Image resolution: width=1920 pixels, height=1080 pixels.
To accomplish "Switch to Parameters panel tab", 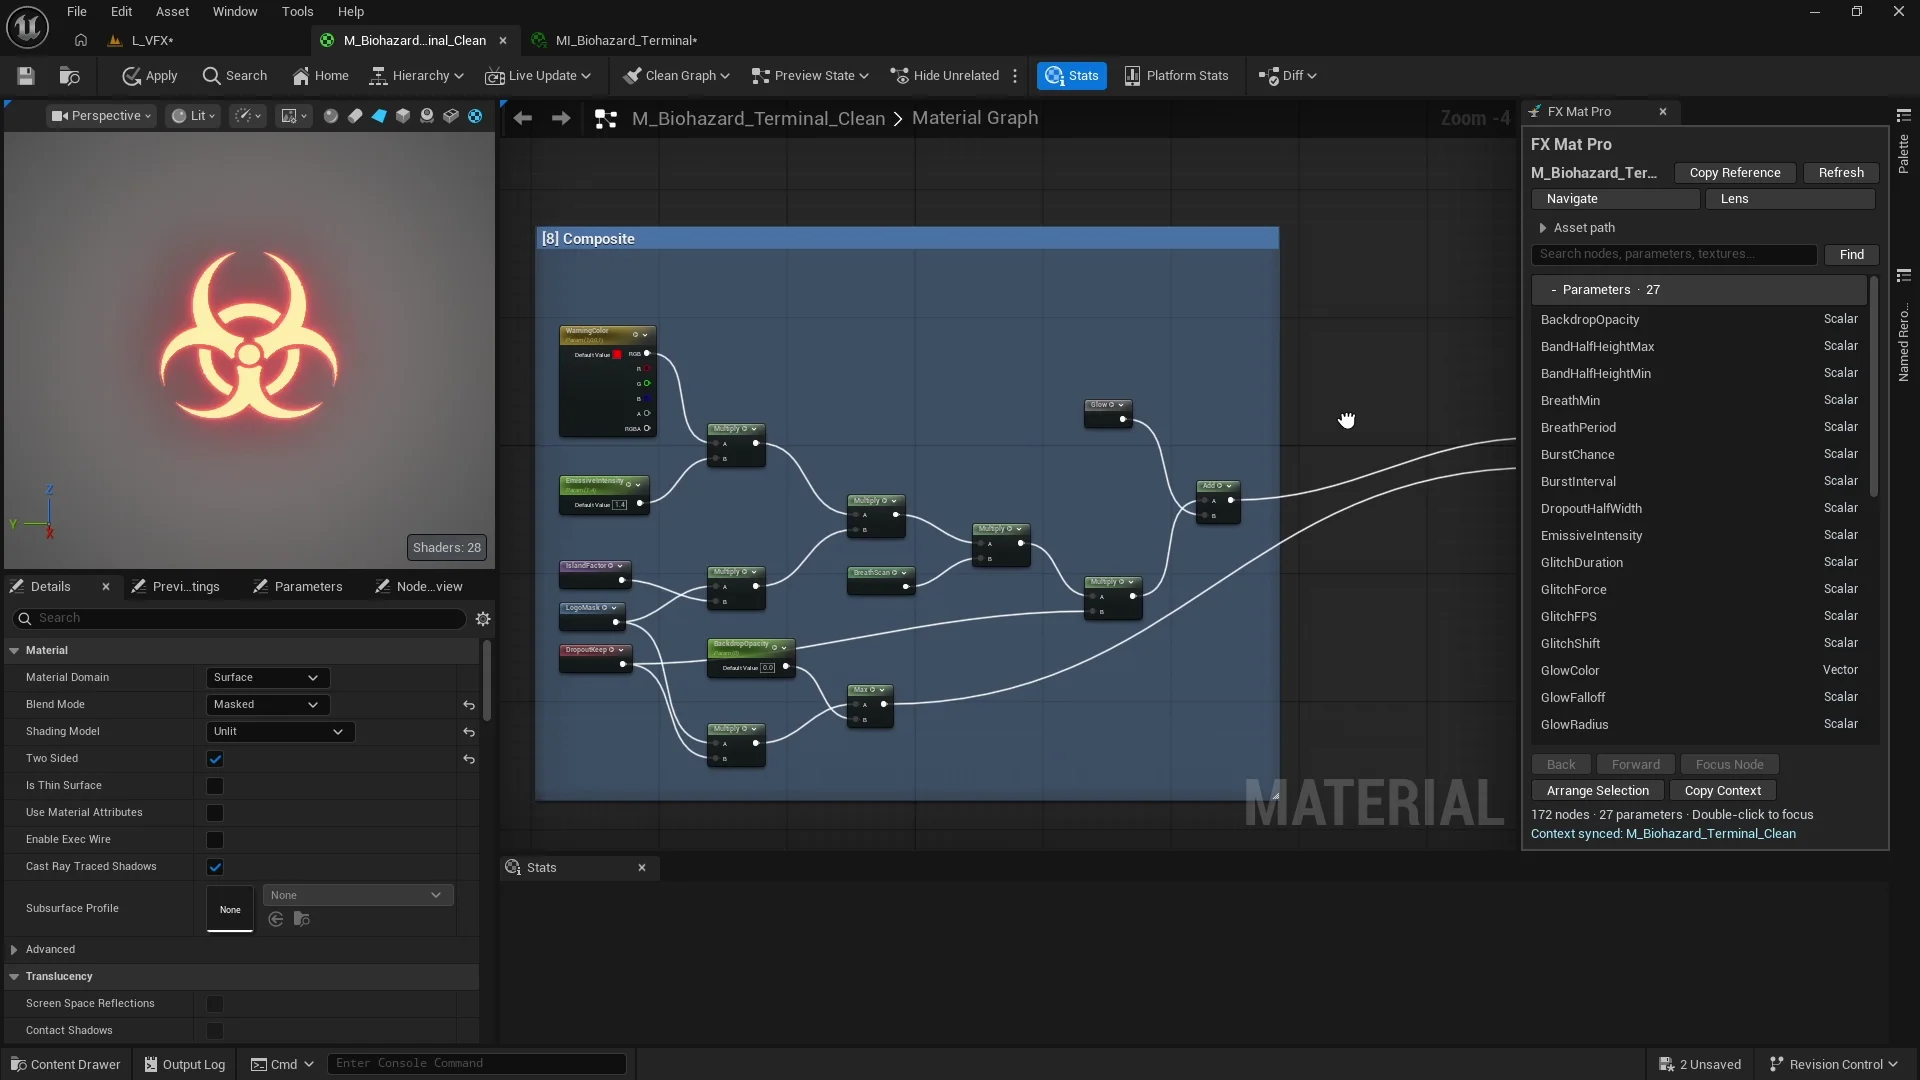I will point(298,587).
